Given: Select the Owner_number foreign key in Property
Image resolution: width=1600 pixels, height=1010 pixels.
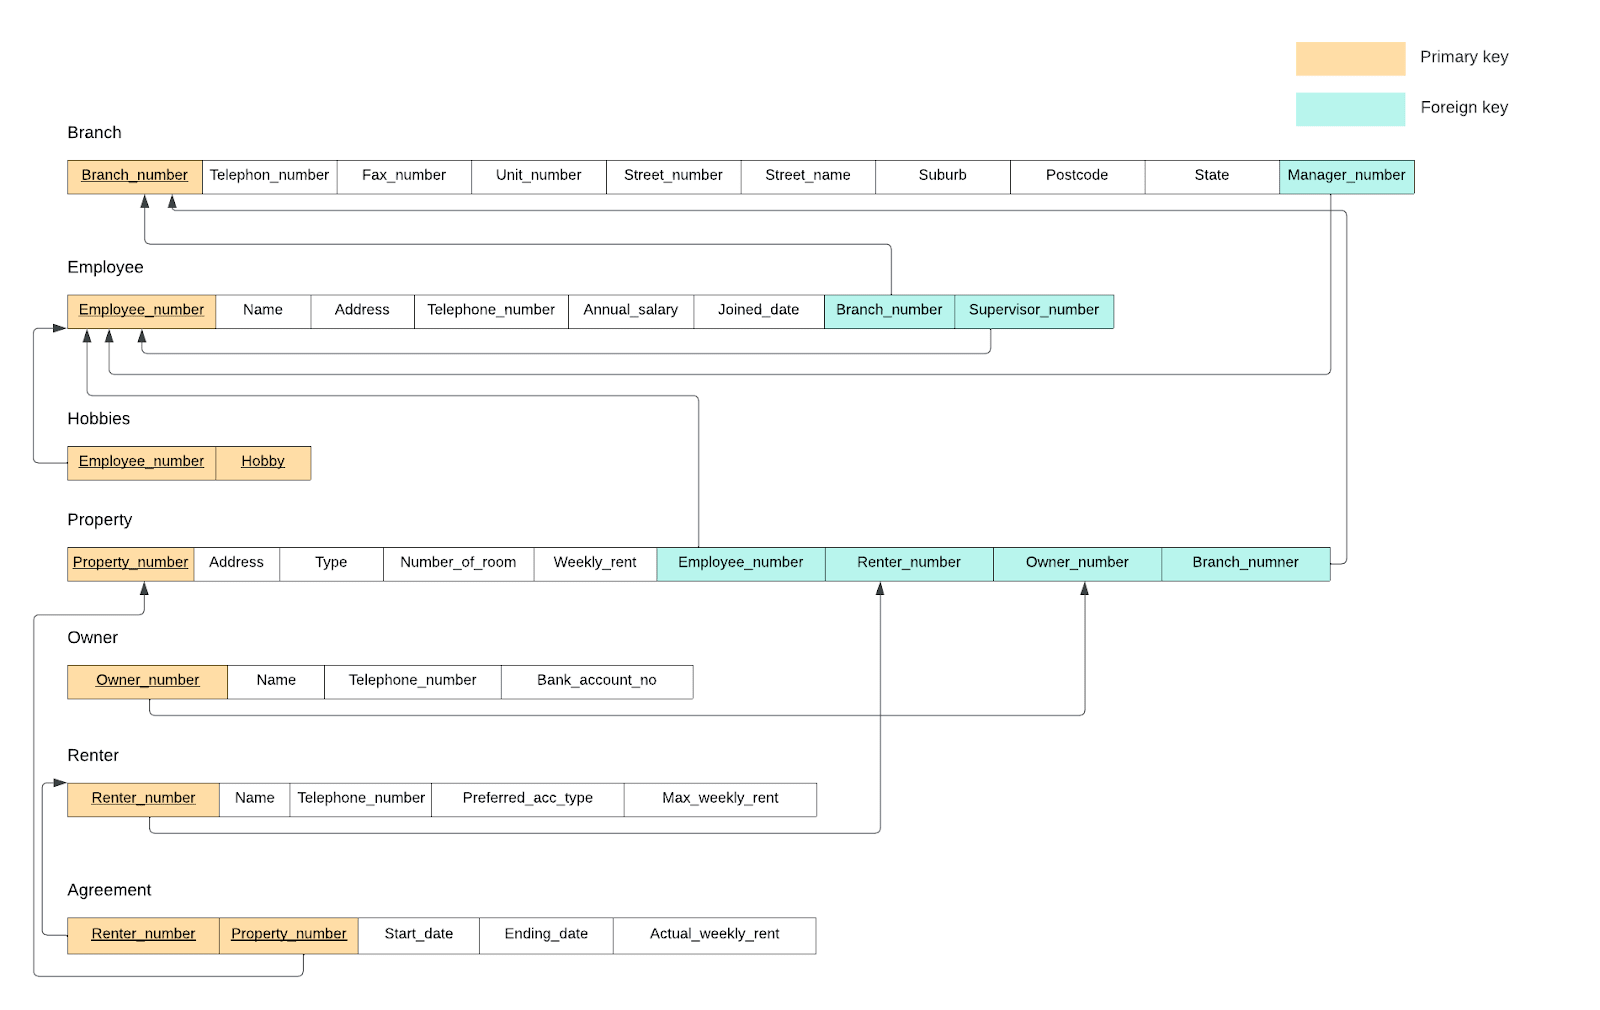Looking at the screenshot, I should coord(1077,562).
